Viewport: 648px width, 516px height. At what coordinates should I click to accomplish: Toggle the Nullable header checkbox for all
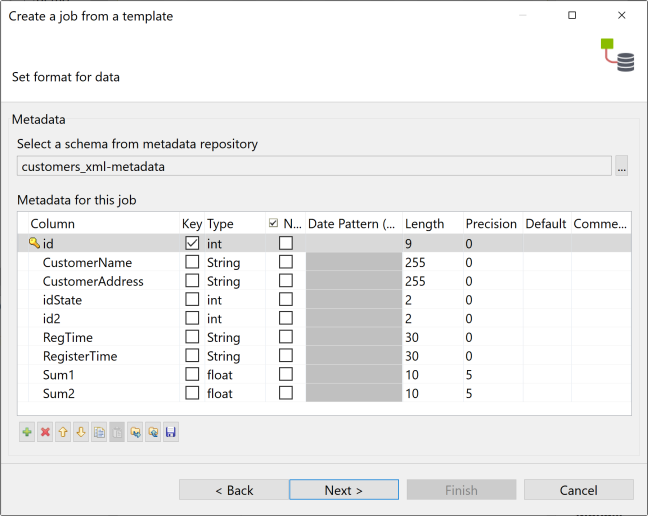[273, 224]
